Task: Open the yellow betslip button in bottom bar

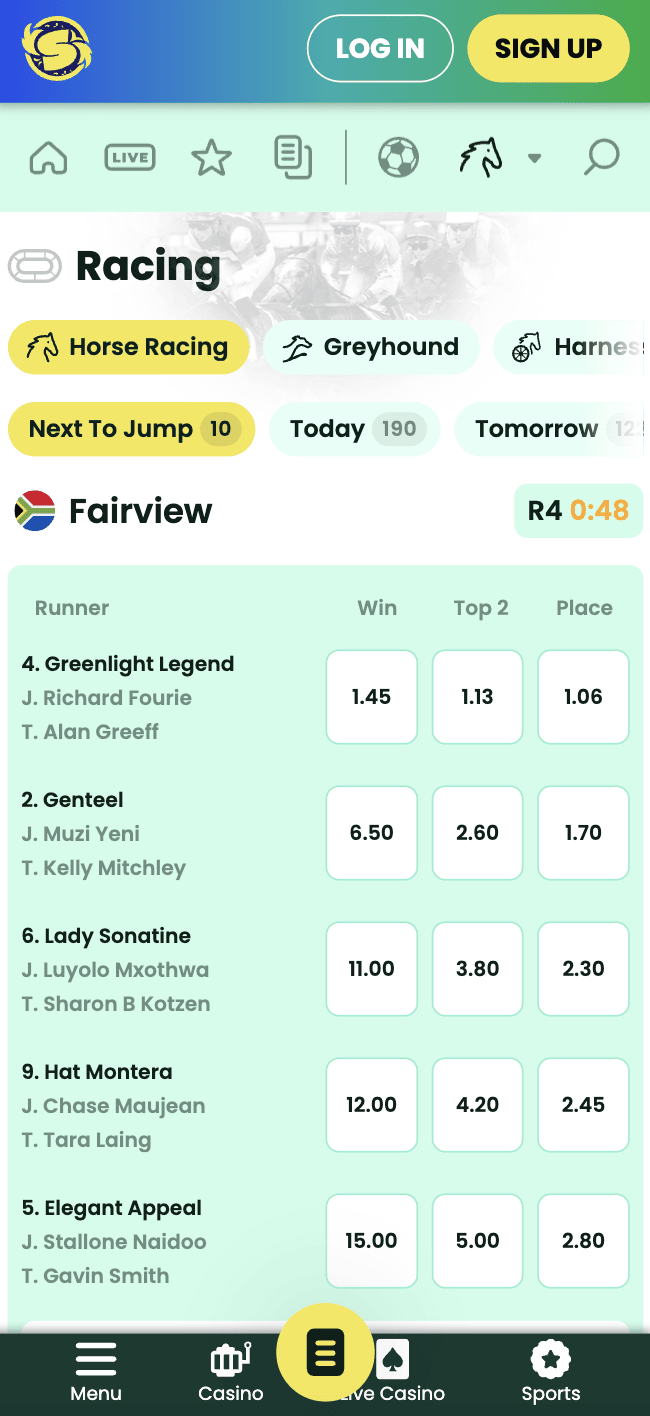Action: click(x=325, y=1354)
